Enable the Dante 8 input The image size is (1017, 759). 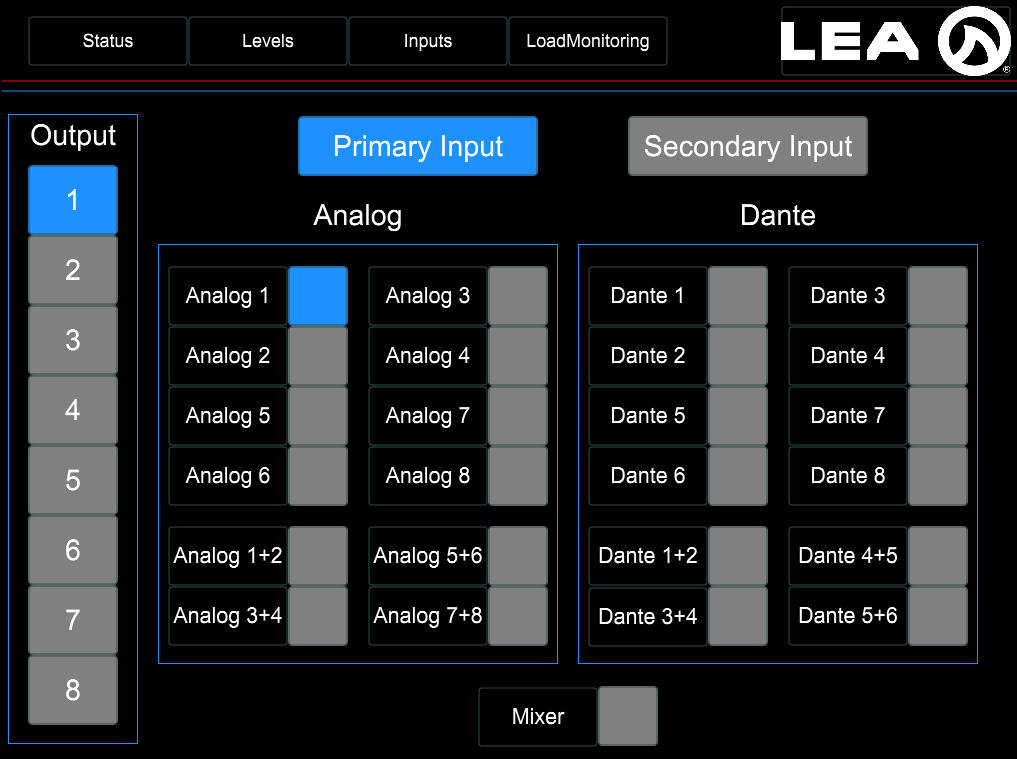coord(938,476)
